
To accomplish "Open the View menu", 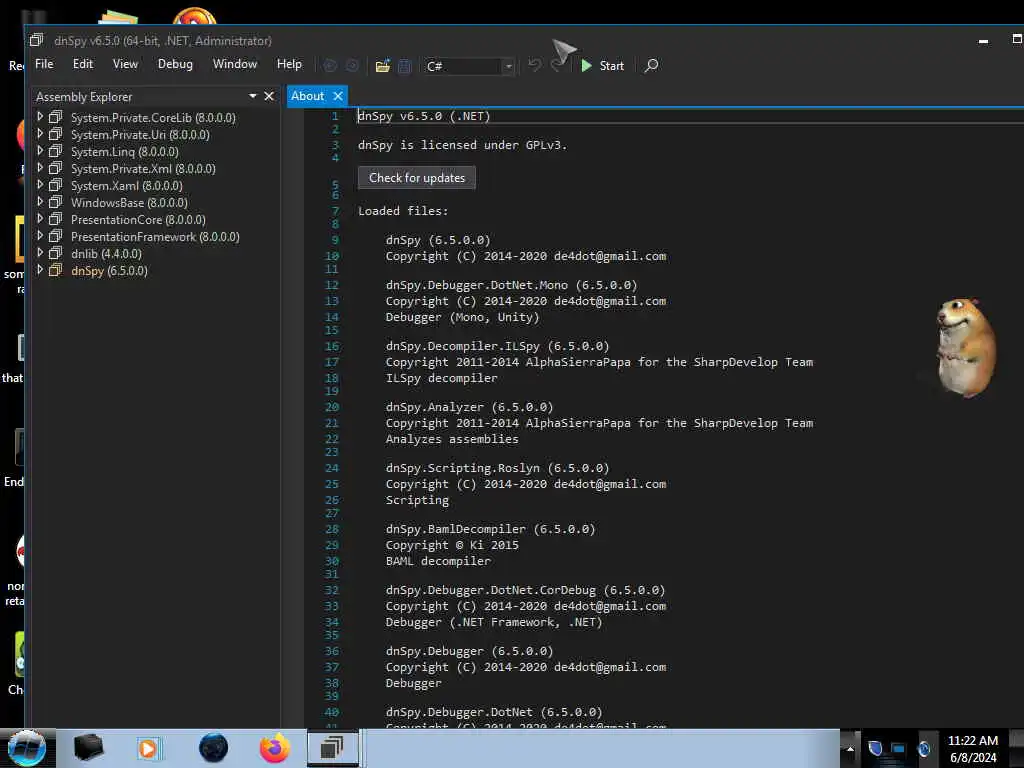I will [125, 64].
